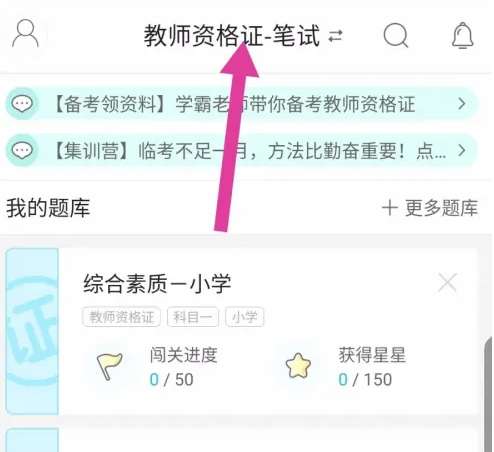This screenshot has height=452, width=494.
Task: Expand the 集训营 banner chevron
Action: pyautogui.click(x=462, y=150)
